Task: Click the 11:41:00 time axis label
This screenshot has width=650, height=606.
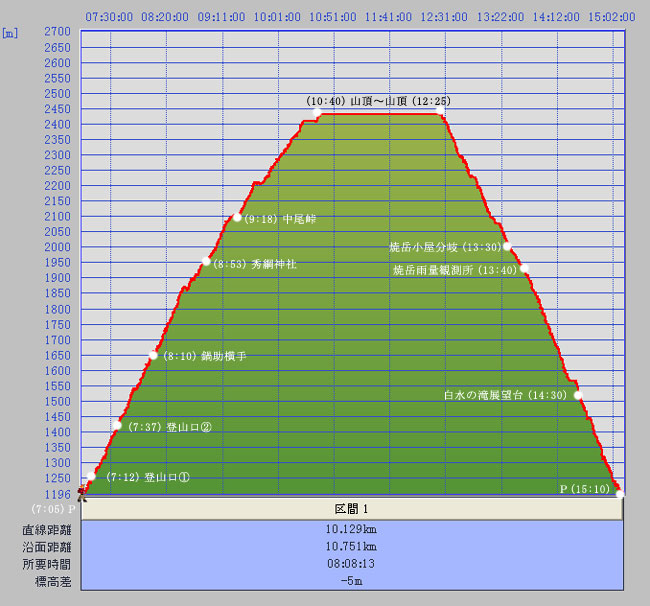Action: [388, 17]
